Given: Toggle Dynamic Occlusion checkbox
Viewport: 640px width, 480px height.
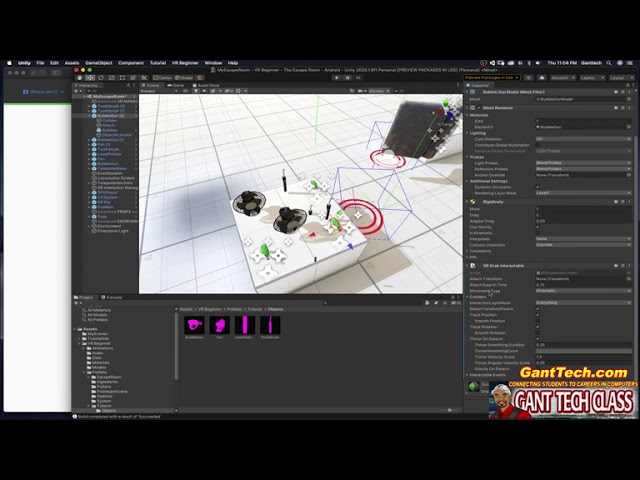Looking at the screenshot, I should tap(538, 187).
